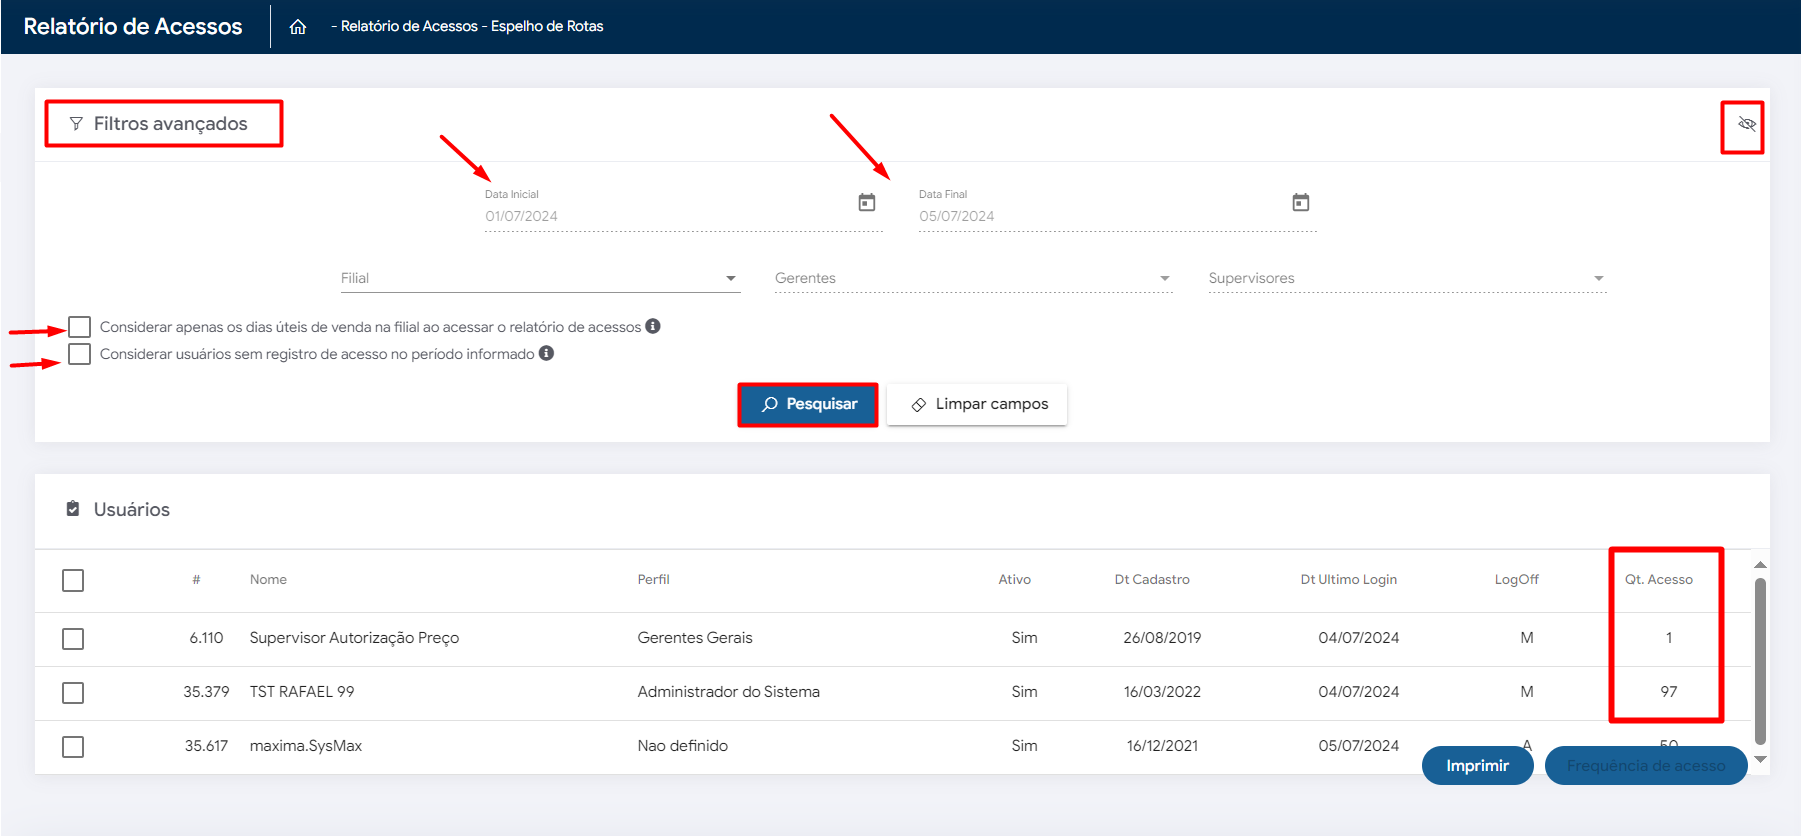Tick checkbox for Supervisor Autorização Preço row
1801x836 pixels.
[73, 639]
